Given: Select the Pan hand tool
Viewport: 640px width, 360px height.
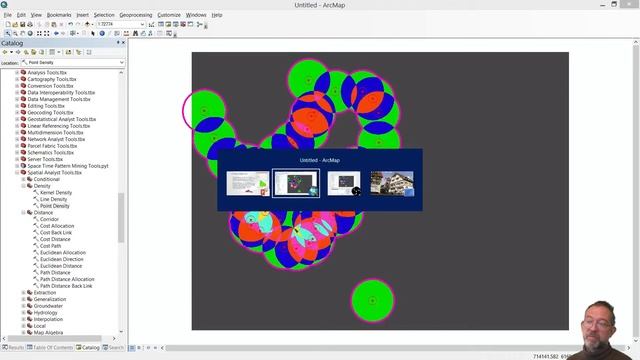Looking at the screenshot, I should (x=22, y=33).
